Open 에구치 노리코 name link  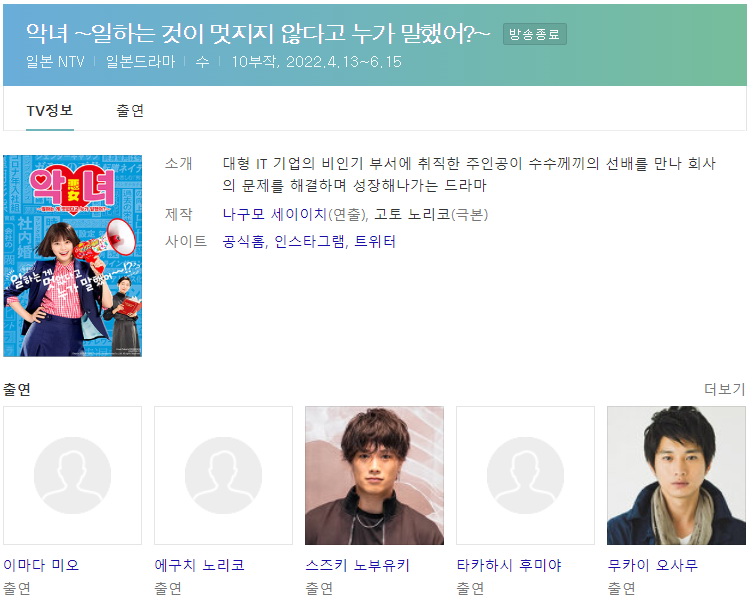pos(200,565)
